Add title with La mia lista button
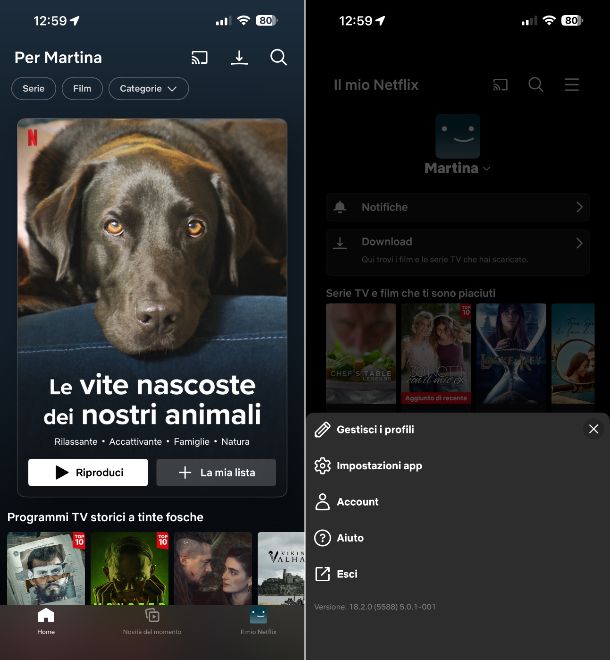Screen dimensions: 610x660 coord(216,472)
